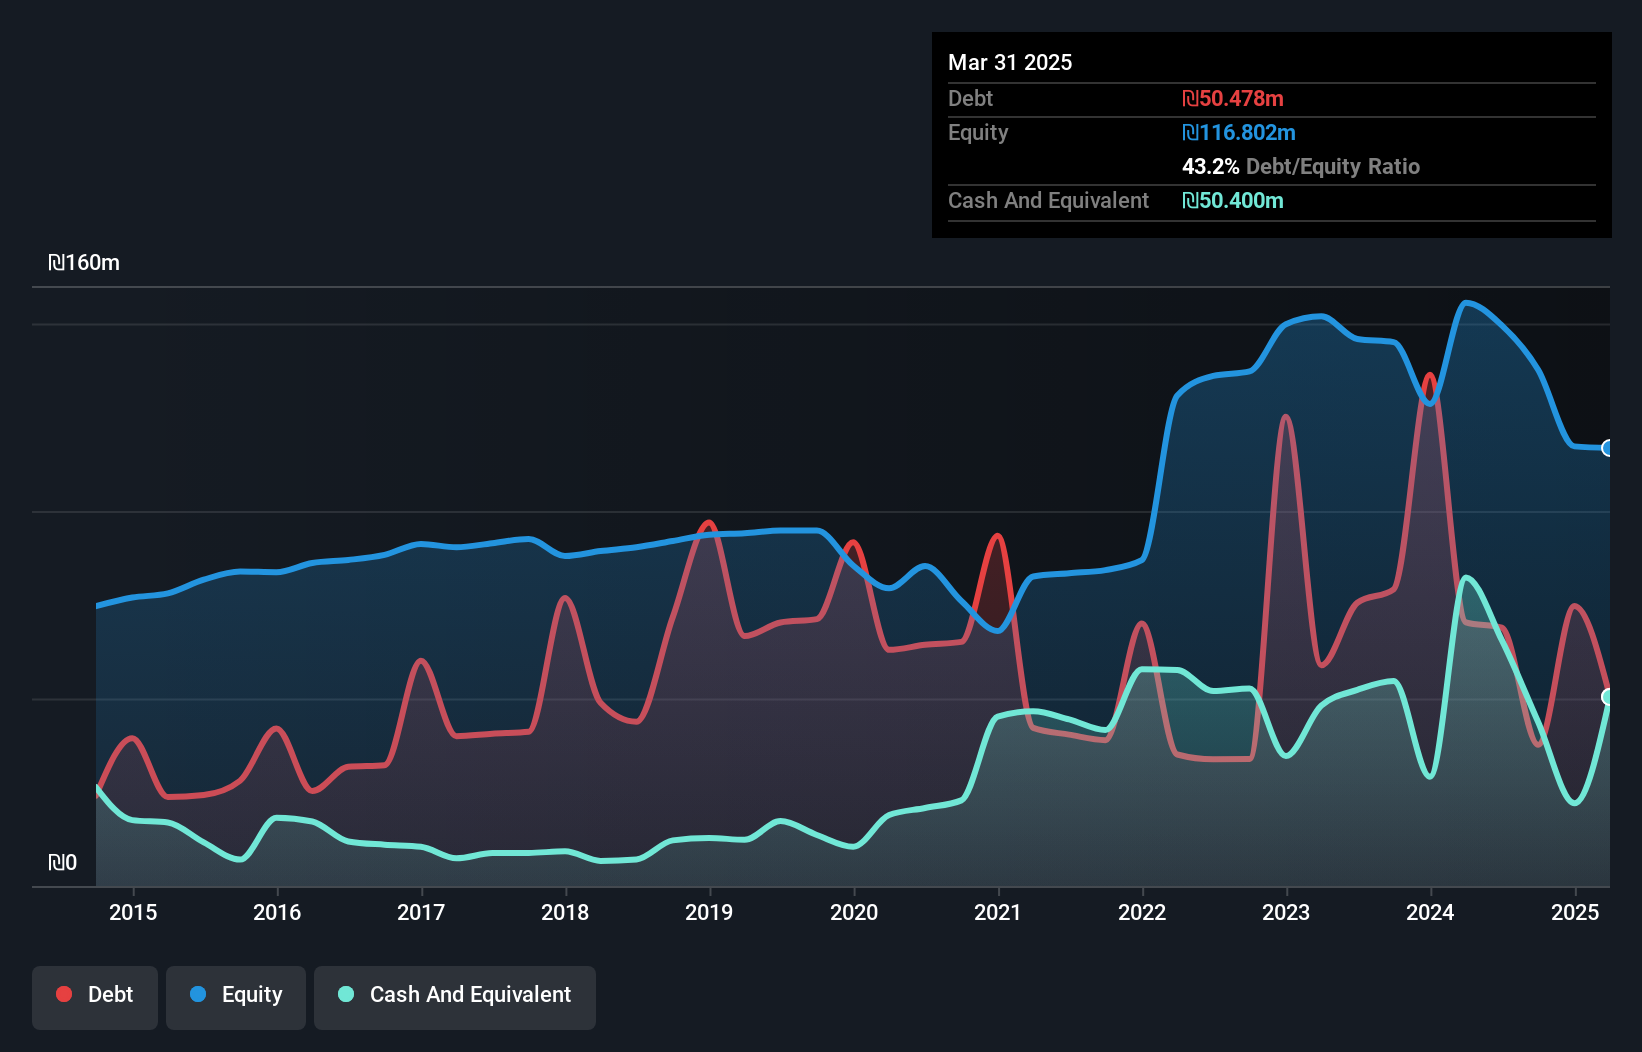1642x1052 pixels.
Task: Click the ₪0 y-axis label
Action: [62, 863]
